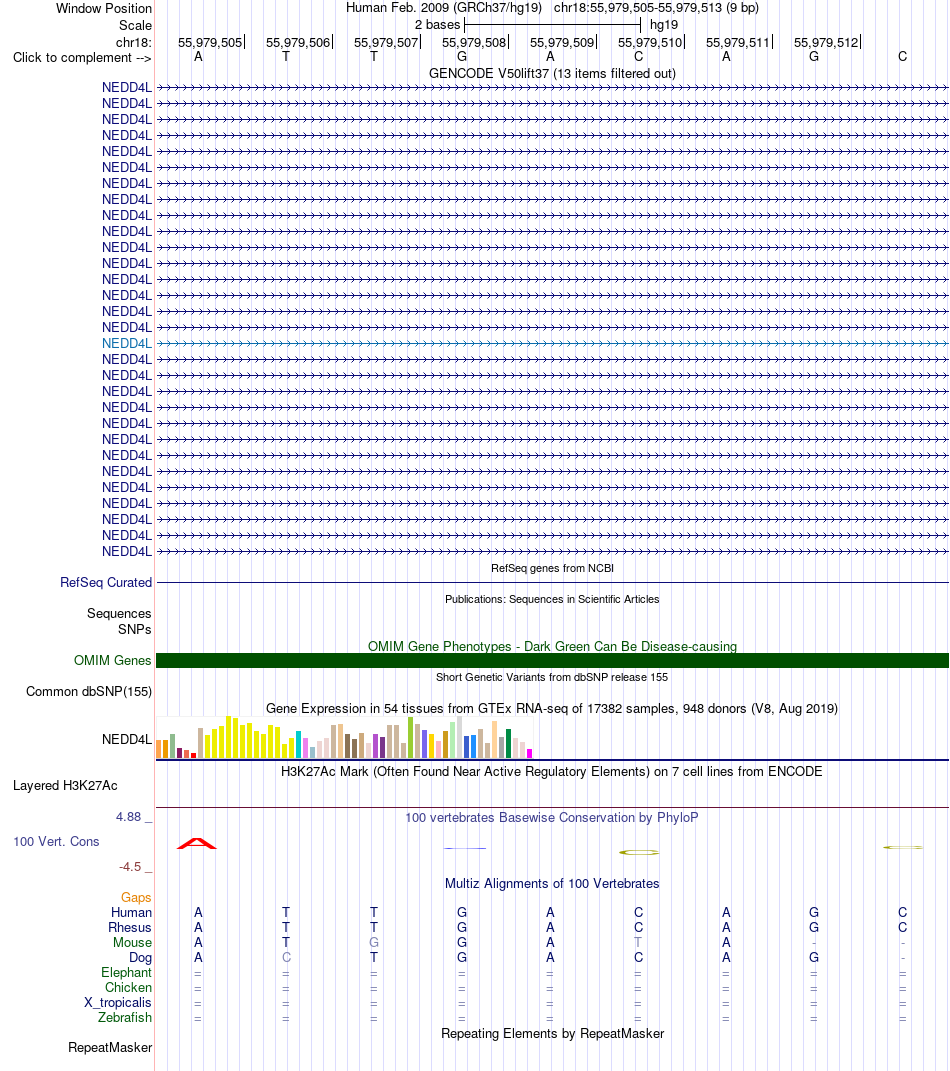Screen dimensions: 950x1071
Task: Click the 100 Vert. Cons label
Action: (56, 842)
